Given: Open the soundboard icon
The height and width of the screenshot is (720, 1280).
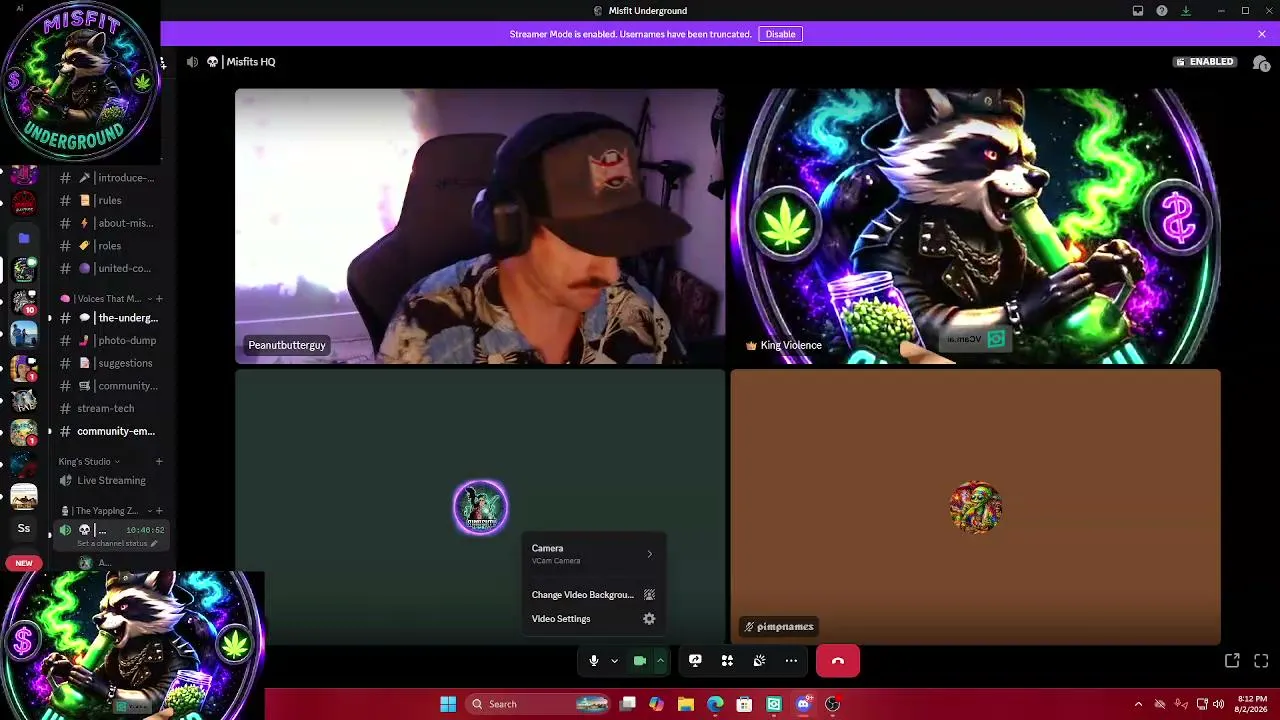Looking at the screenshot, I should click(x=759, y=661).
